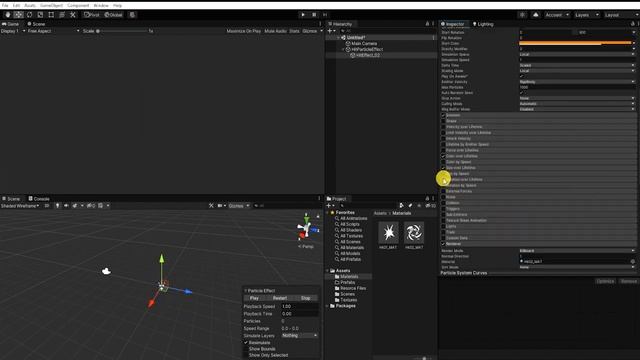Click the Particle Effect Stop button
The height and width of the screenshot is (360, 640).
[x=306, y=298]
